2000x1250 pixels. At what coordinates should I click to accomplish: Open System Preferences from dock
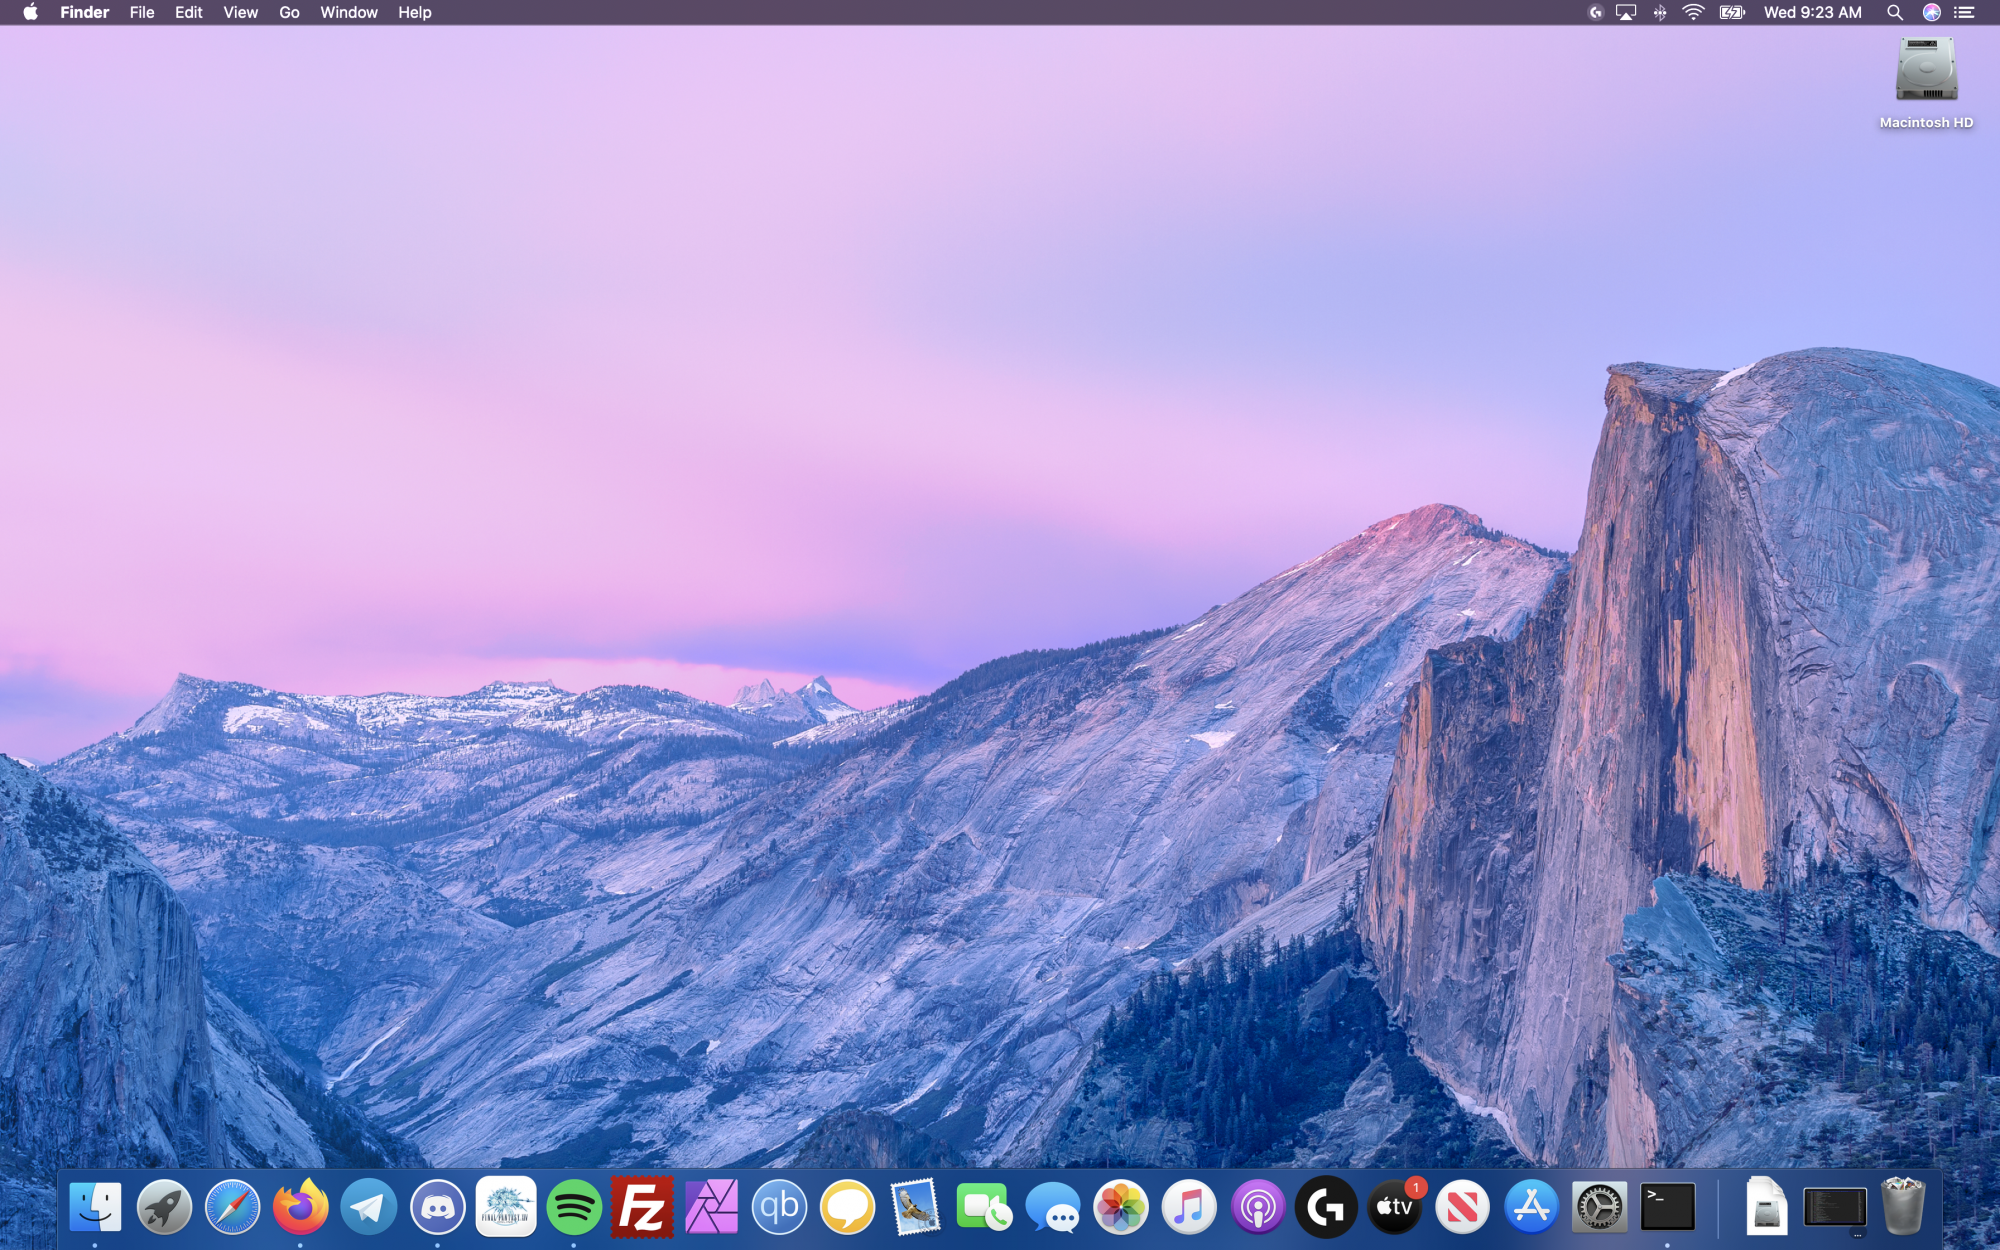click(x=1599, y=1207)
